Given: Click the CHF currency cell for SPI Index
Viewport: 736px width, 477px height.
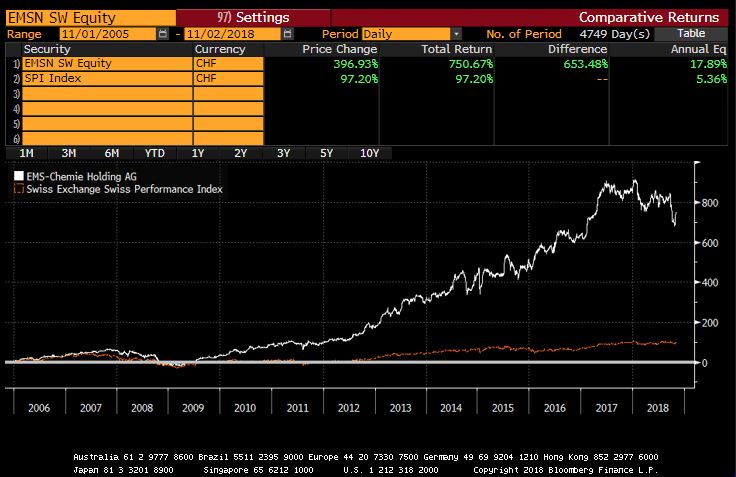Looking at the screenshot, I should tap(228, 78).
